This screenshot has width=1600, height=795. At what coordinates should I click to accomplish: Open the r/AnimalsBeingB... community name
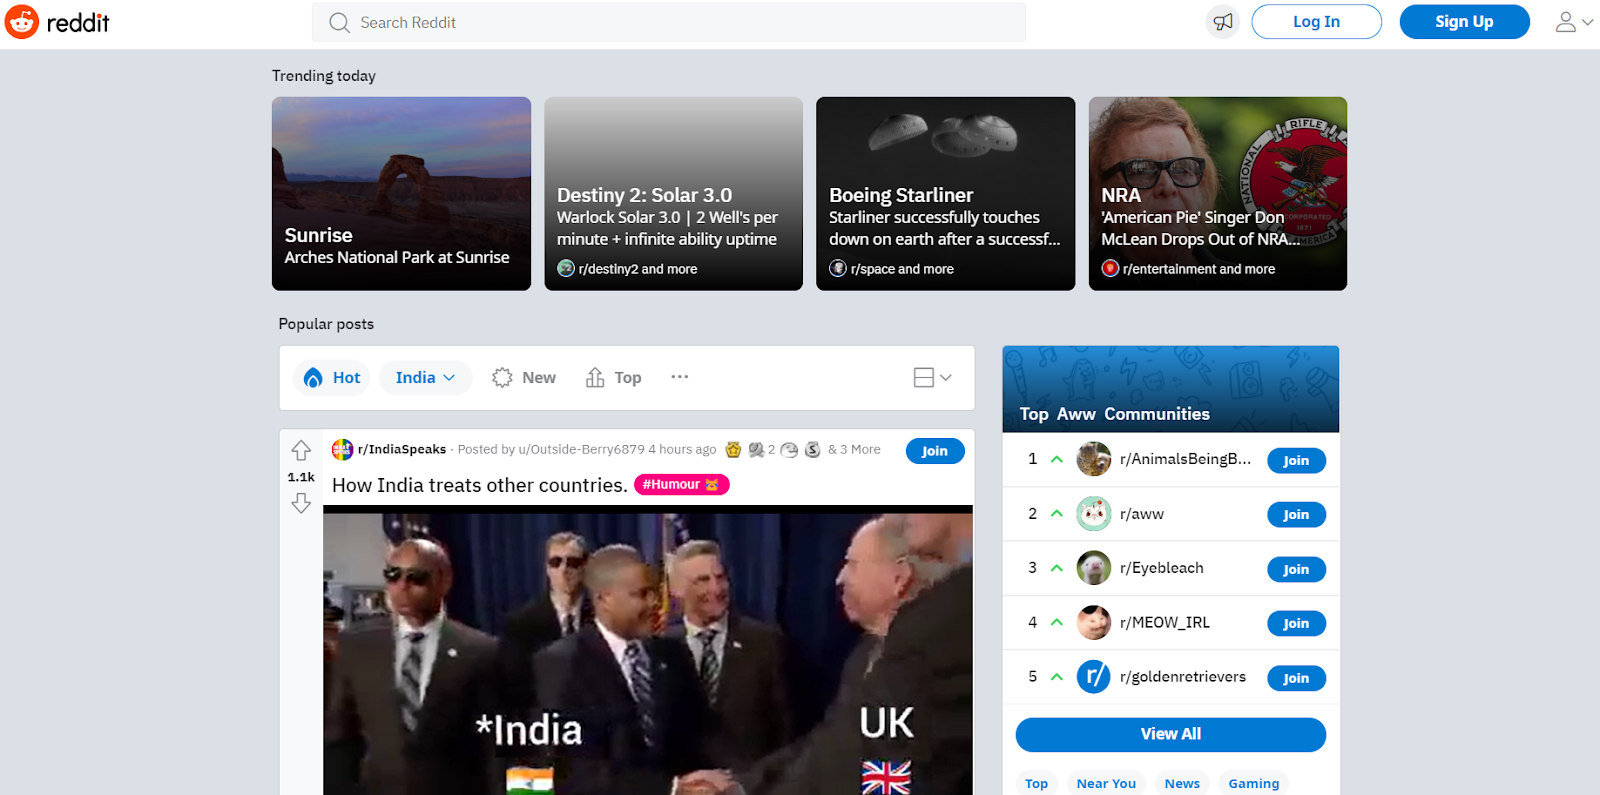tap(1186, 459)
